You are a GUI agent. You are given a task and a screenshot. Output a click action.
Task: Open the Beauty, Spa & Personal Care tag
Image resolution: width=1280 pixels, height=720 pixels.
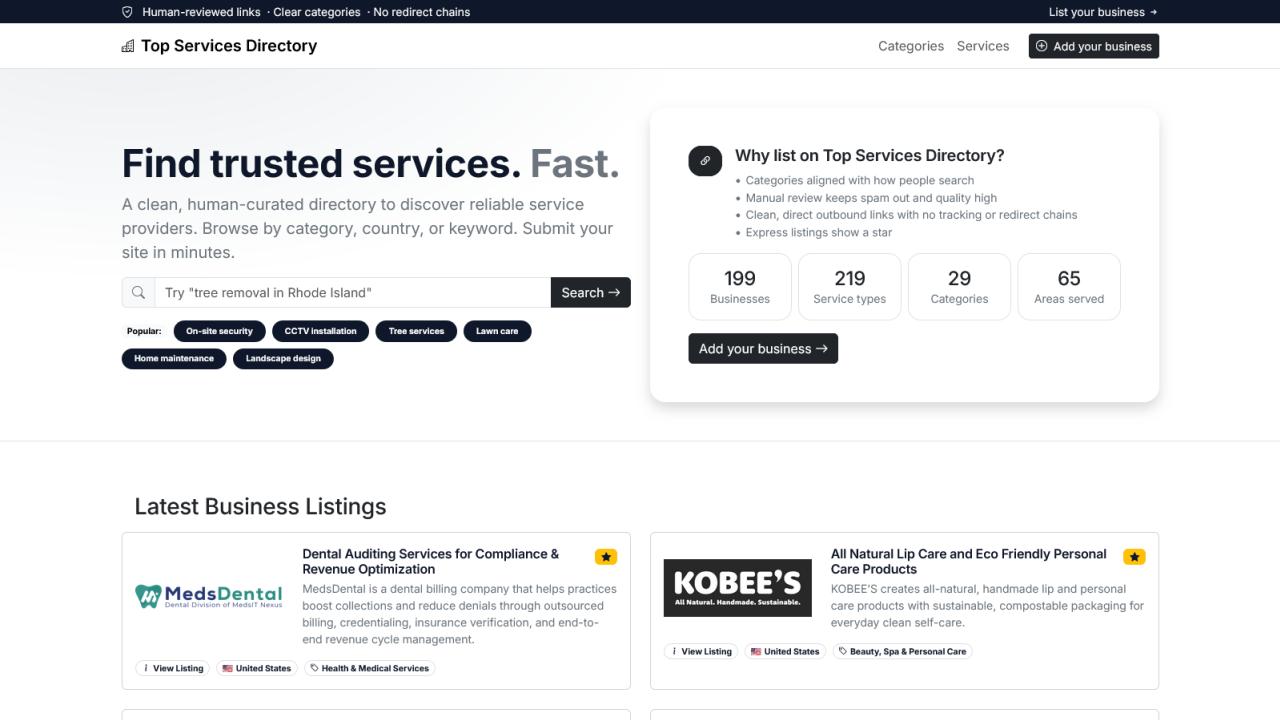coord(902,651)
